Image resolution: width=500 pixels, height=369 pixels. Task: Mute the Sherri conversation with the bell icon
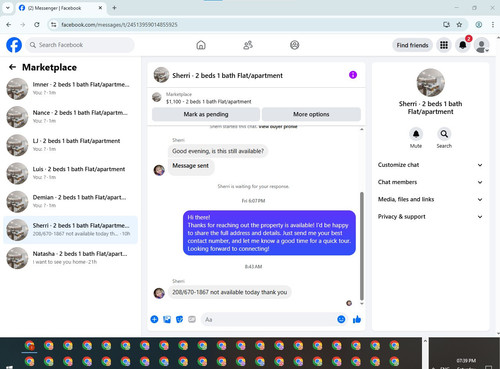click(416, 134)
